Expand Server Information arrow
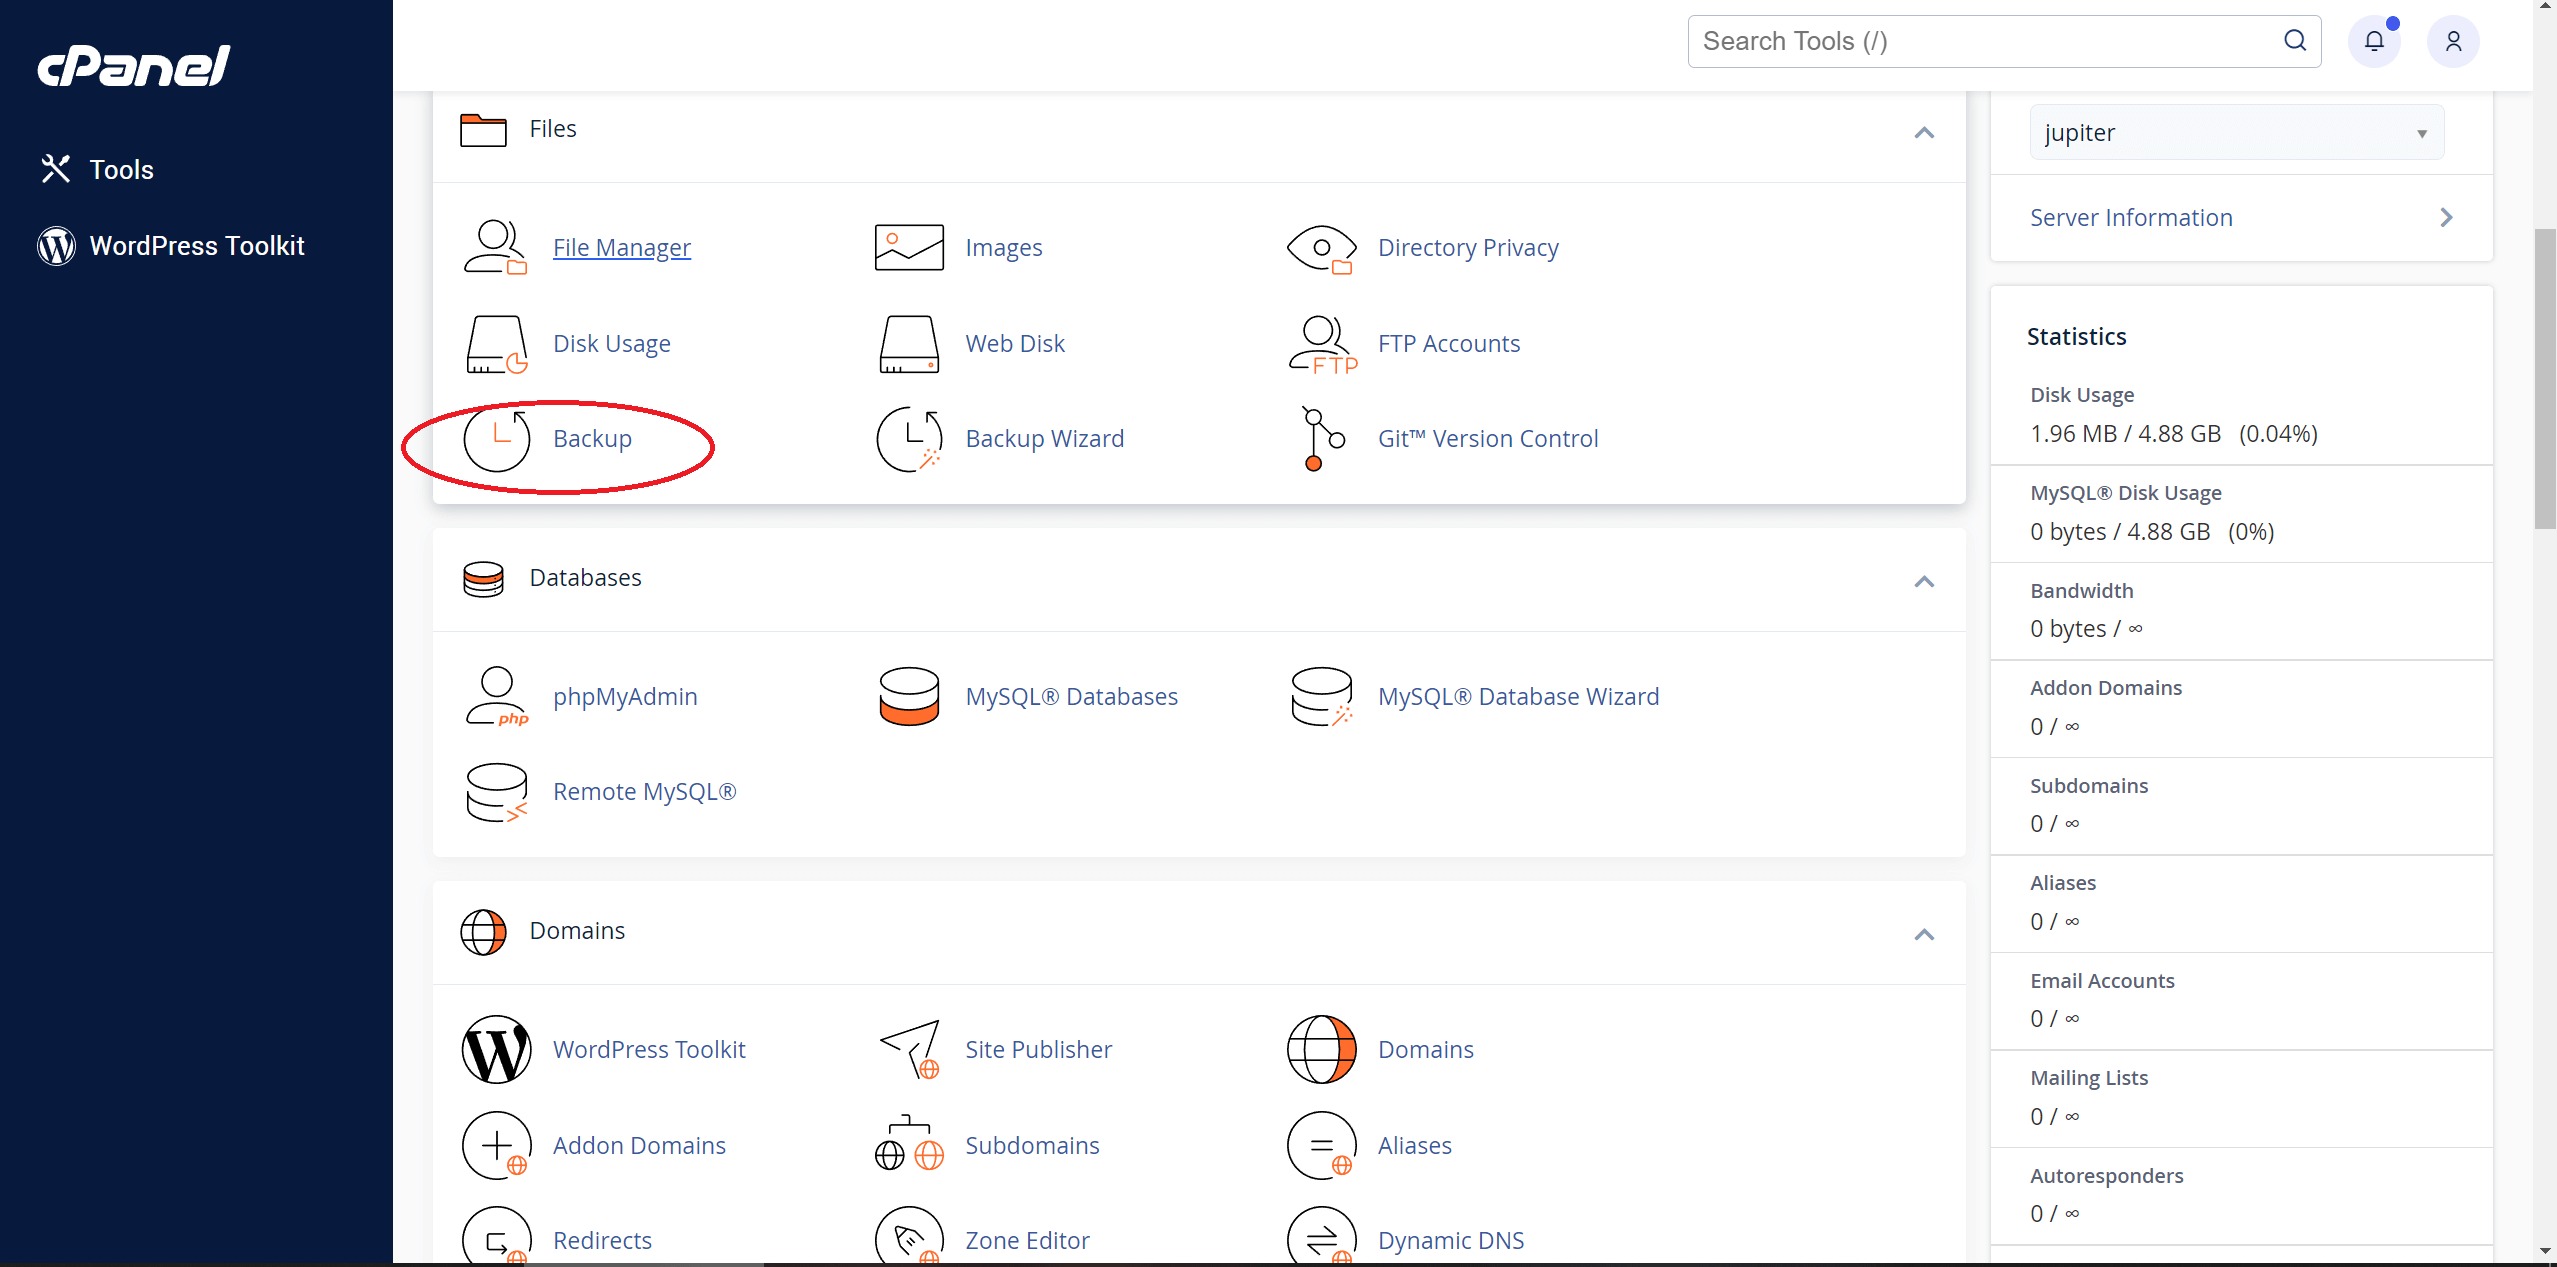 (2446, 217)
